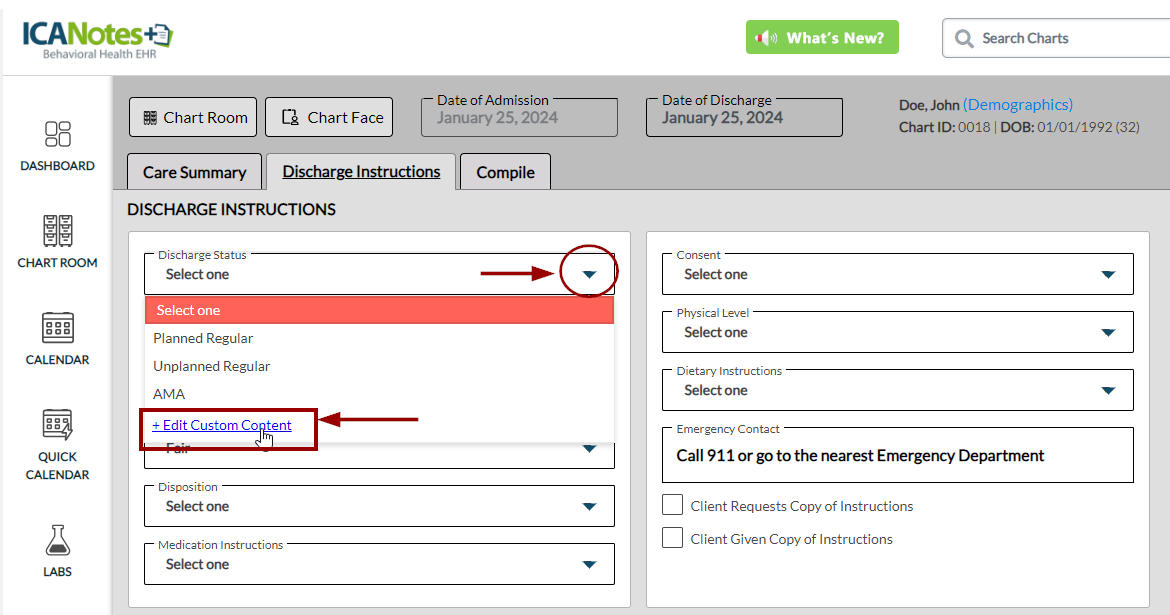This screenshot has height=615, width=1170.
Task: Click the What's New megaphone button
Action: (x=822, y=38)
